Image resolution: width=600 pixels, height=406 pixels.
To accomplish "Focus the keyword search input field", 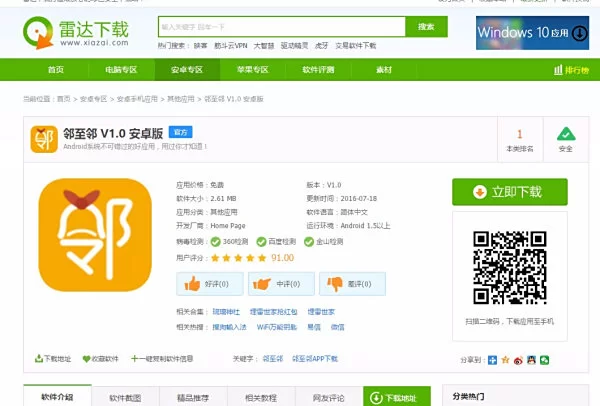I will (282, 27).
